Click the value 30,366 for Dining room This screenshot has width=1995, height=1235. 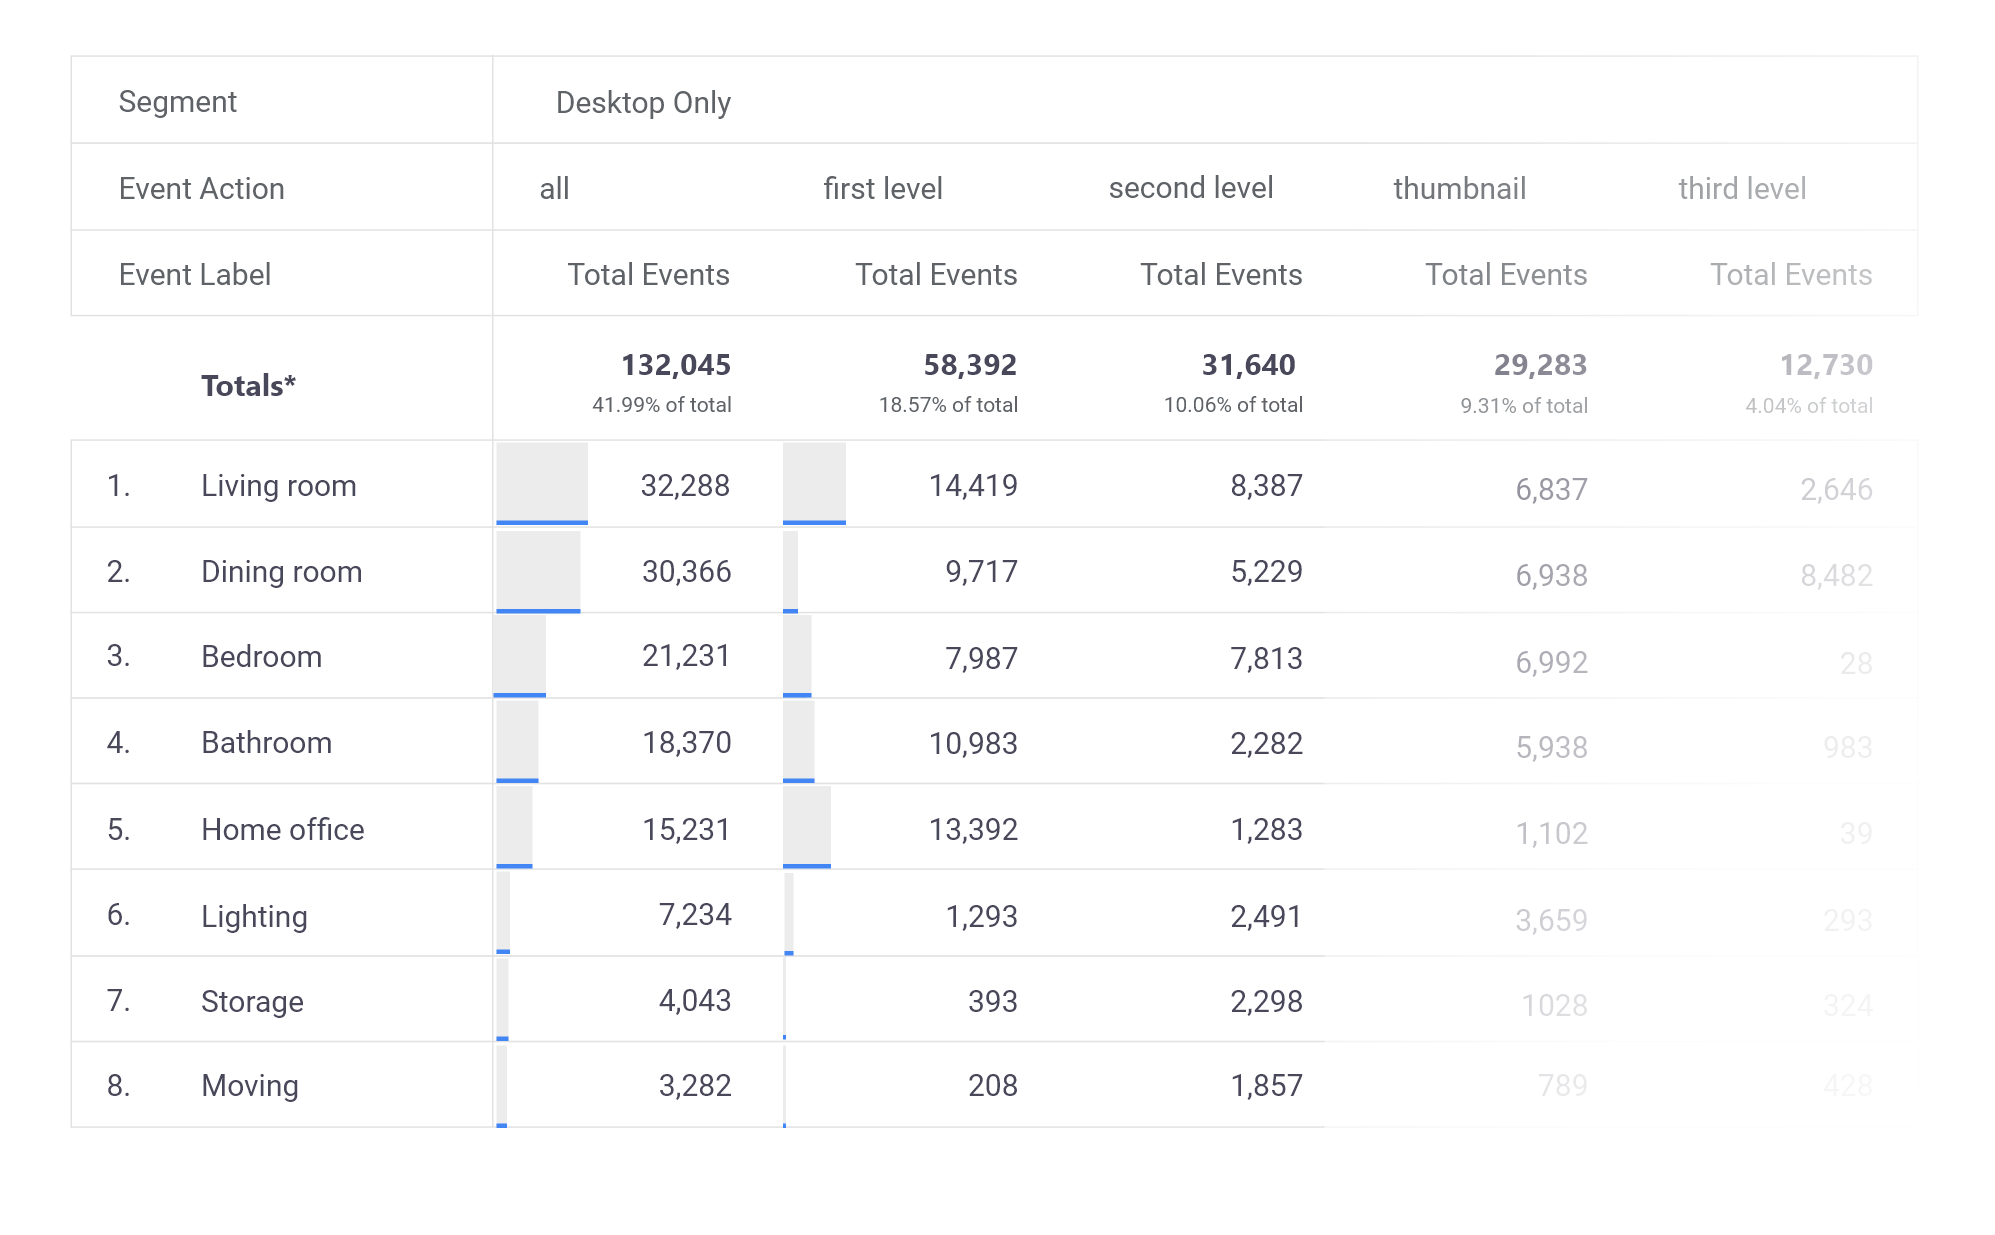686,571
